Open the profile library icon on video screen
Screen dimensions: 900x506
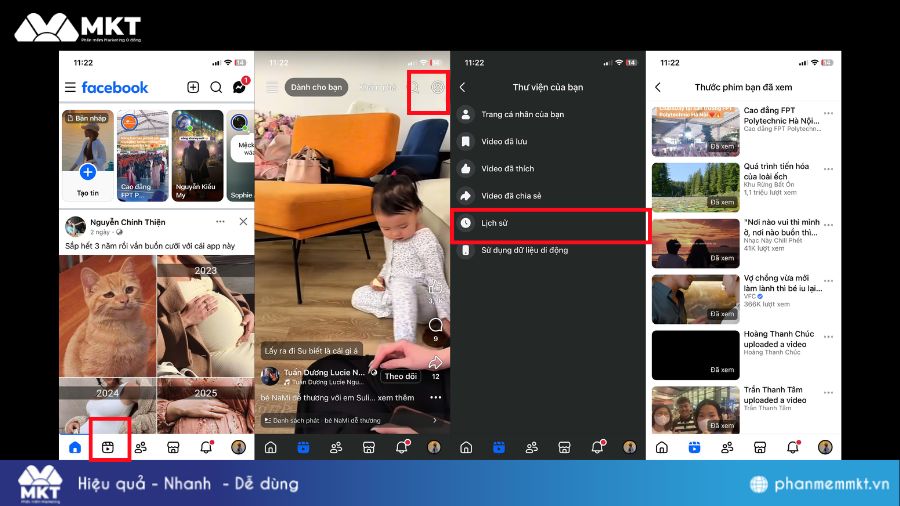point(437,87)
